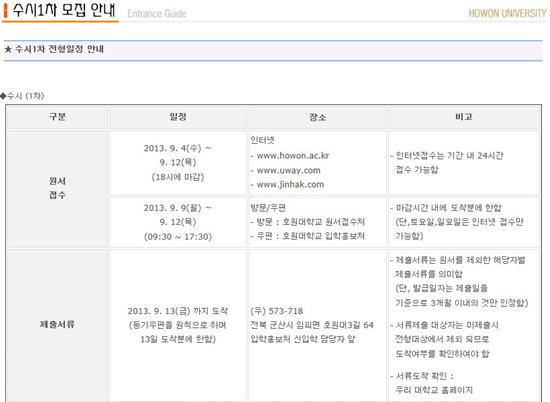Click the 13일 도착분에 한함 text
Screen dimensions: 550x402
[x=178, y=340]
